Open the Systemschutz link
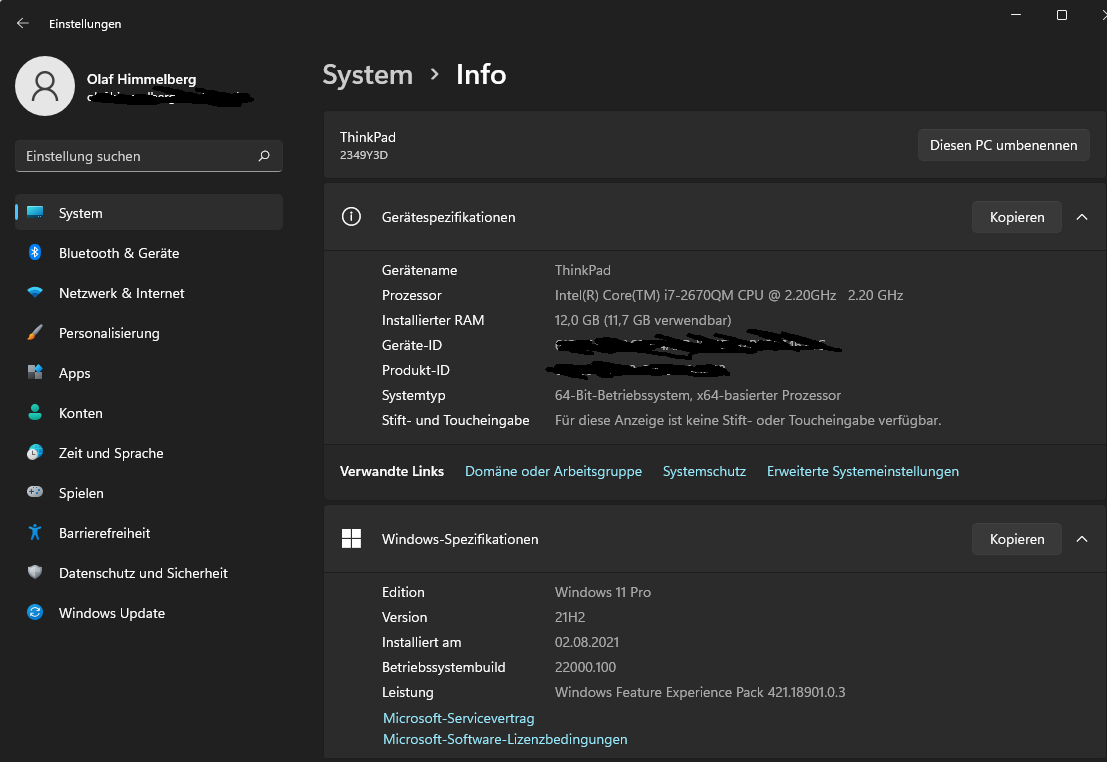1107x762 pixels. pos(704,471)
